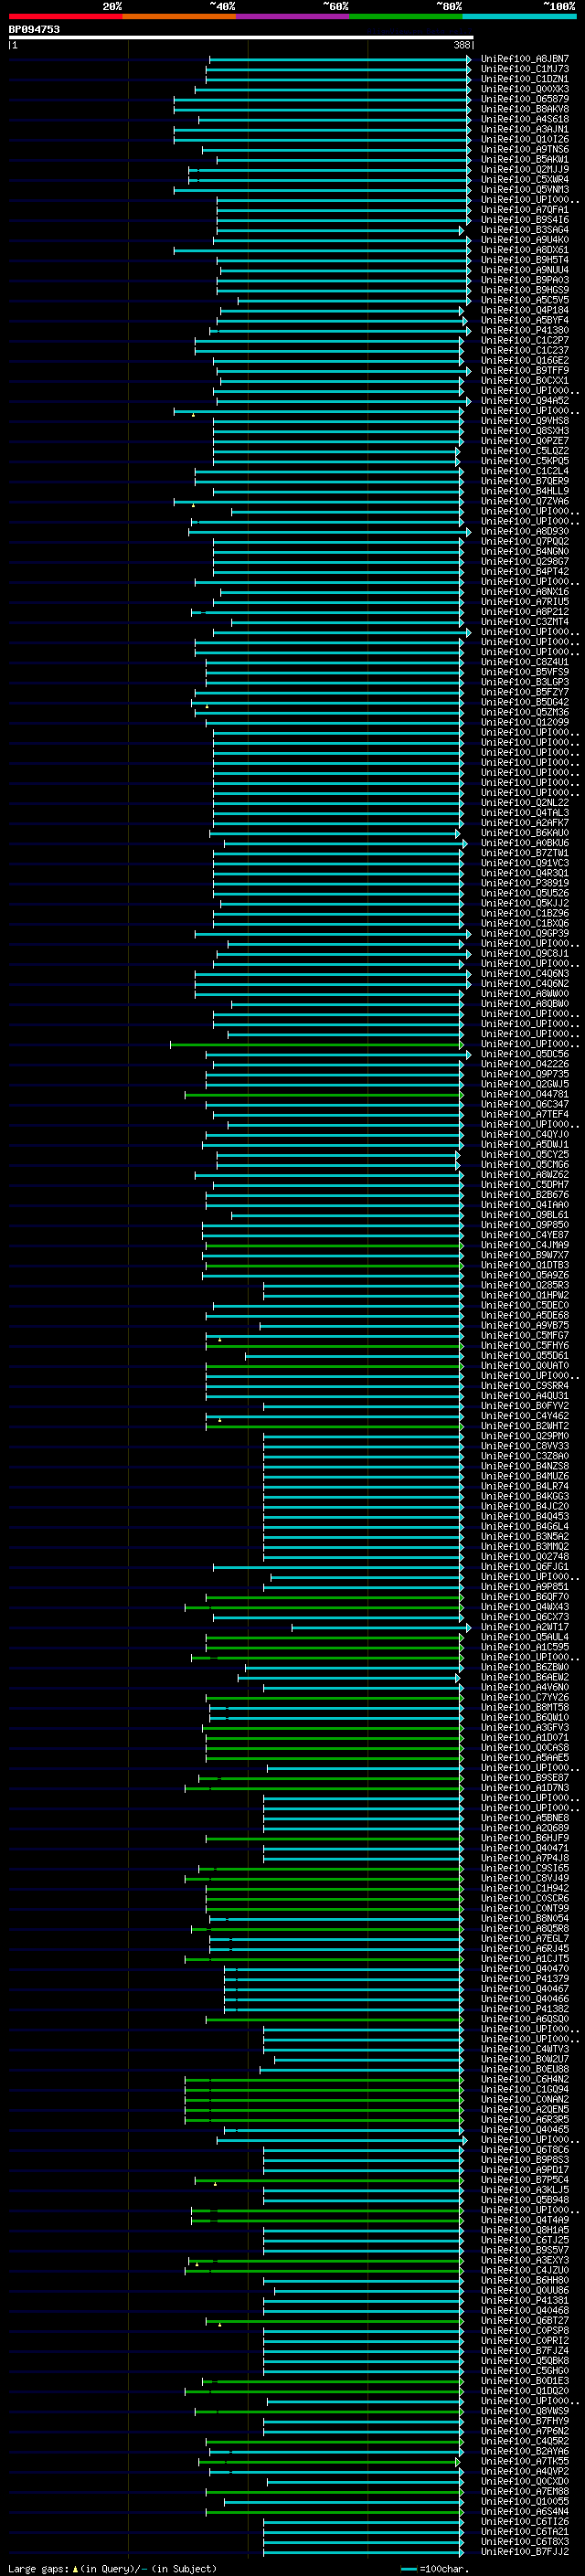This screenshot has width=585, height=2576.
Task: Click the alignment bar for UniRef100_A8JBN7
Action: tap(340, 59)
